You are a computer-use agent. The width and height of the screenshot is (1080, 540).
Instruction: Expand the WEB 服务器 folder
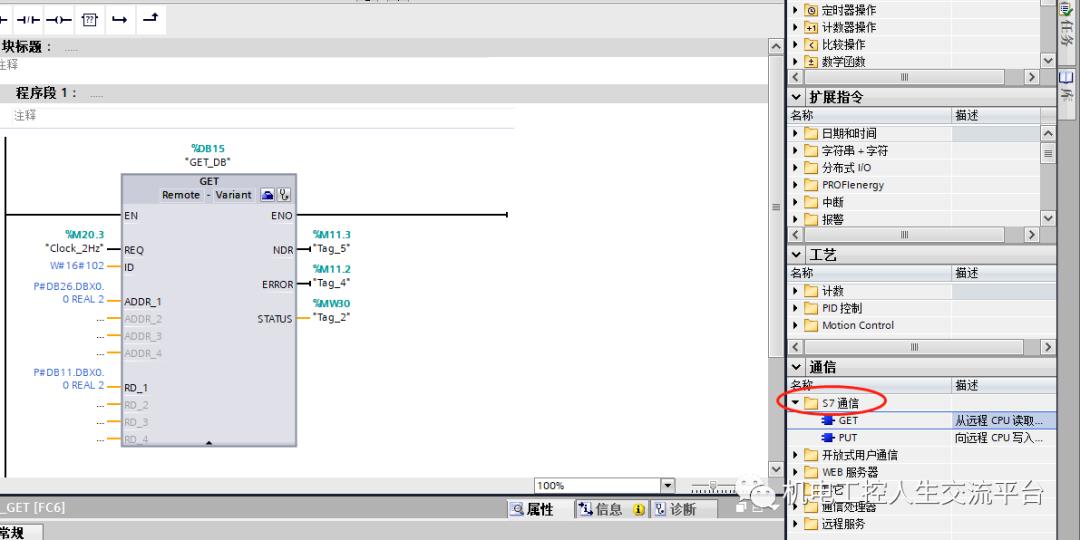(x=796, y=472)
